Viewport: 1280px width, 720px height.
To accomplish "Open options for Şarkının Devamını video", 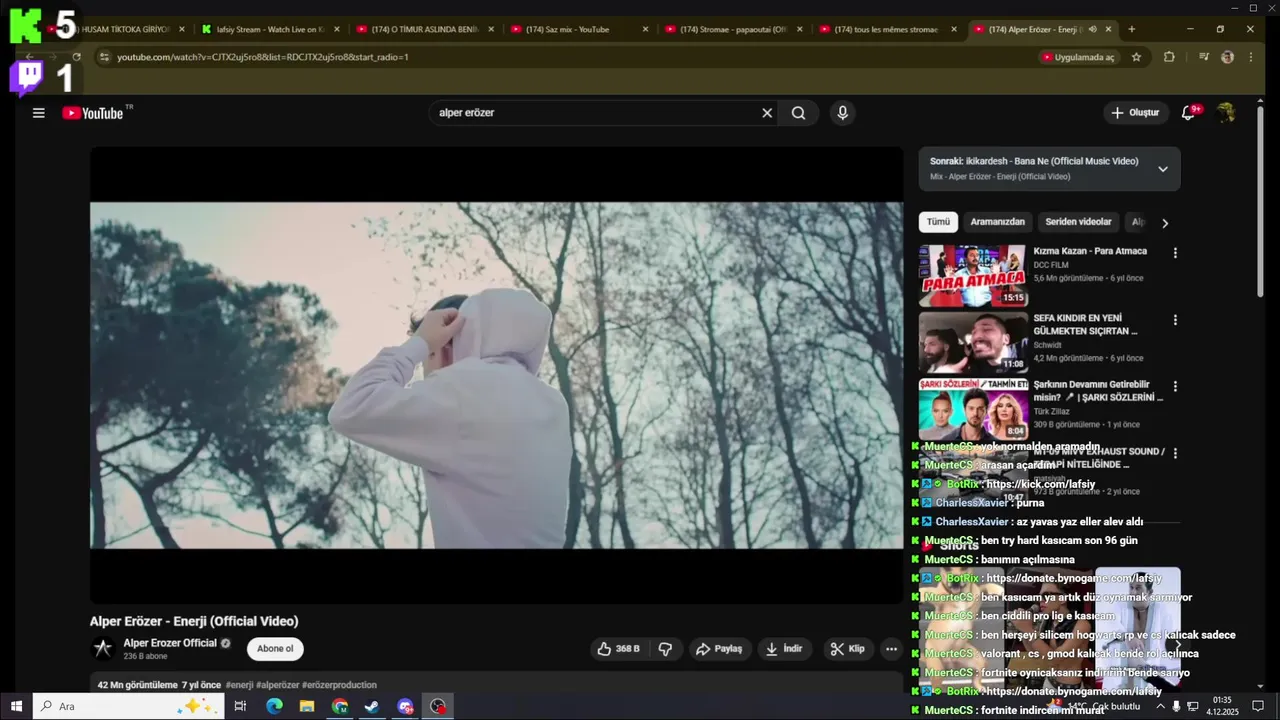I will click(1175, 386).
